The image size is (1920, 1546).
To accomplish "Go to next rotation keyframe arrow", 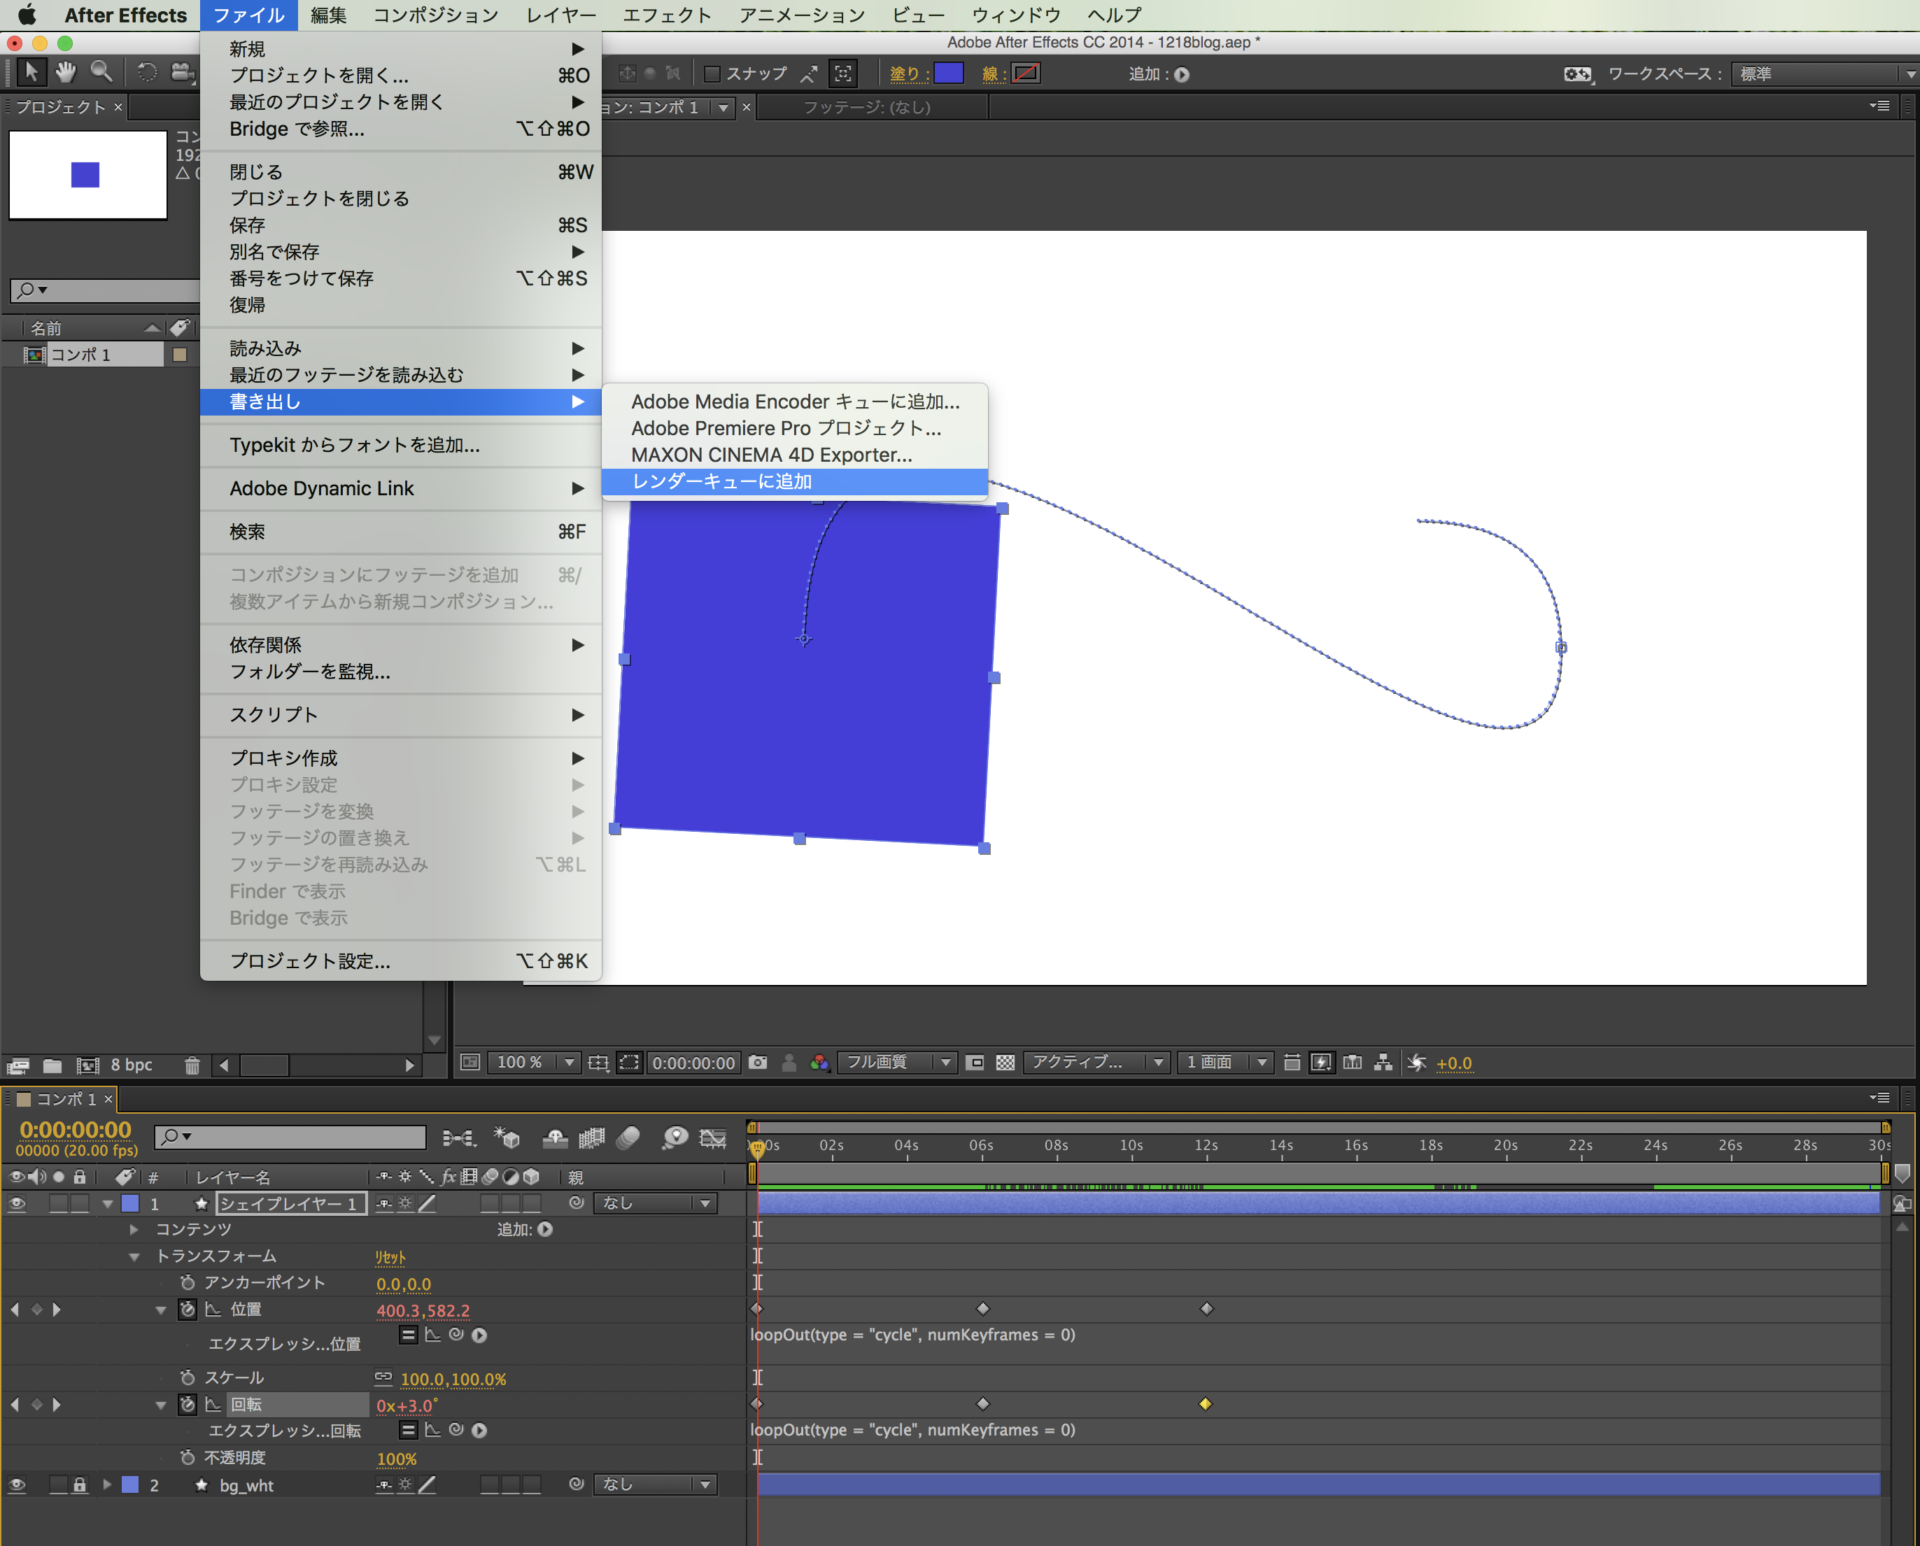I will click(57, 1404).
